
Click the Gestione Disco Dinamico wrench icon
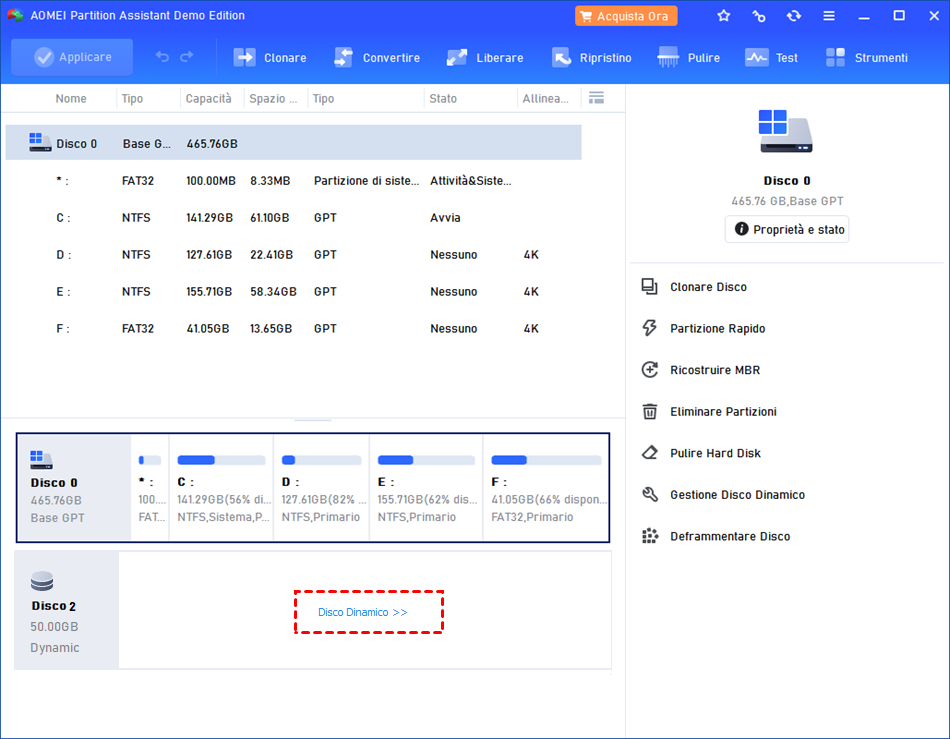(649, 494)
